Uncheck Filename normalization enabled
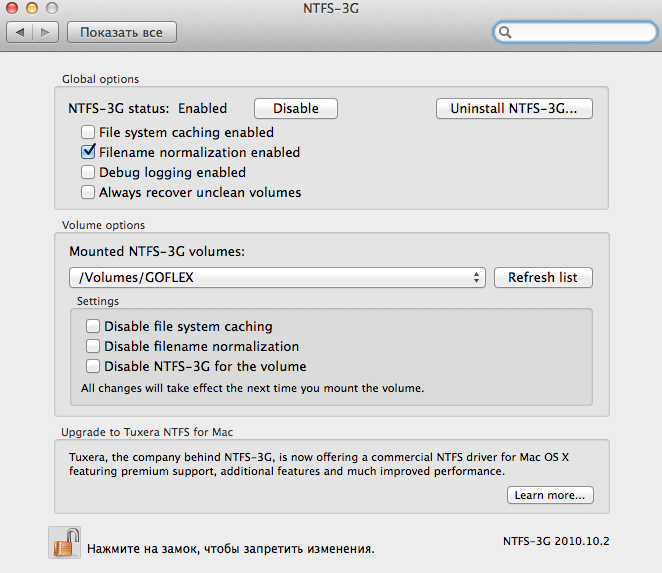Screen dimensions: 662x573 [x=88, y=152]
